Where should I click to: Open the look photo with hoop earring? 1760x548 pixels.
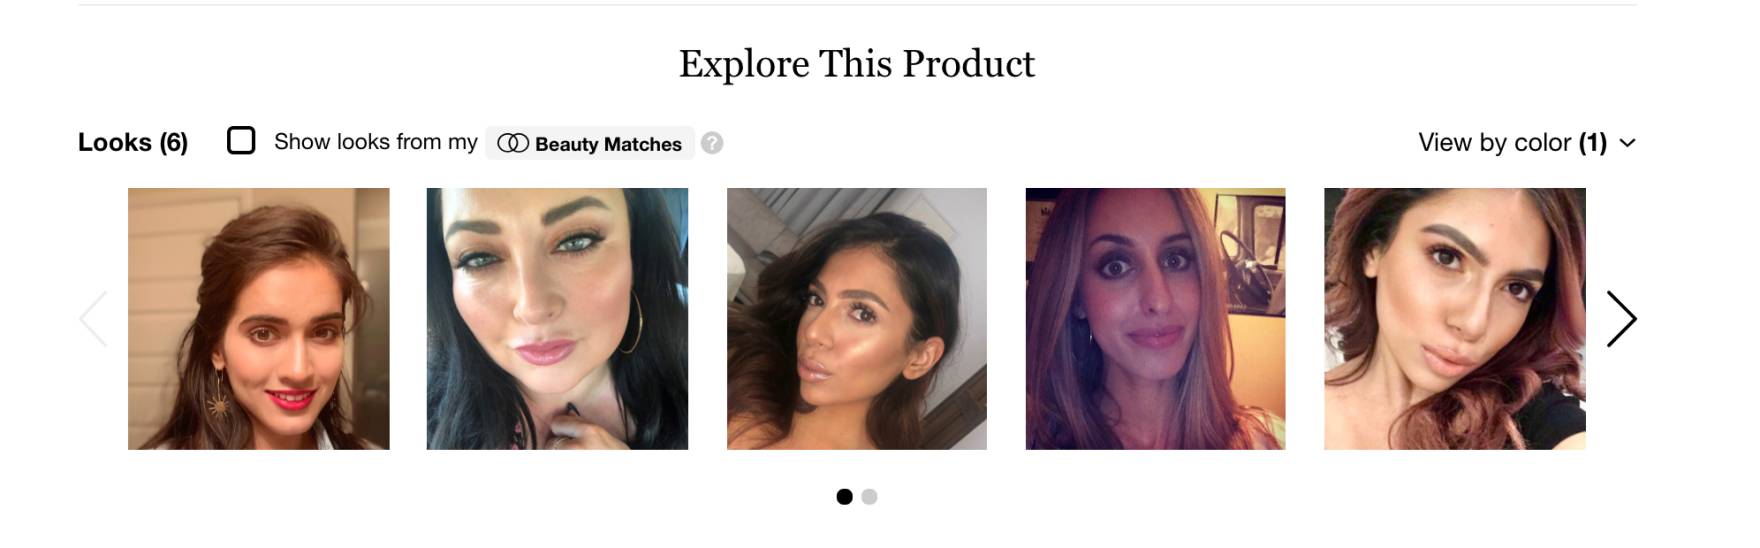pos(557,319)
